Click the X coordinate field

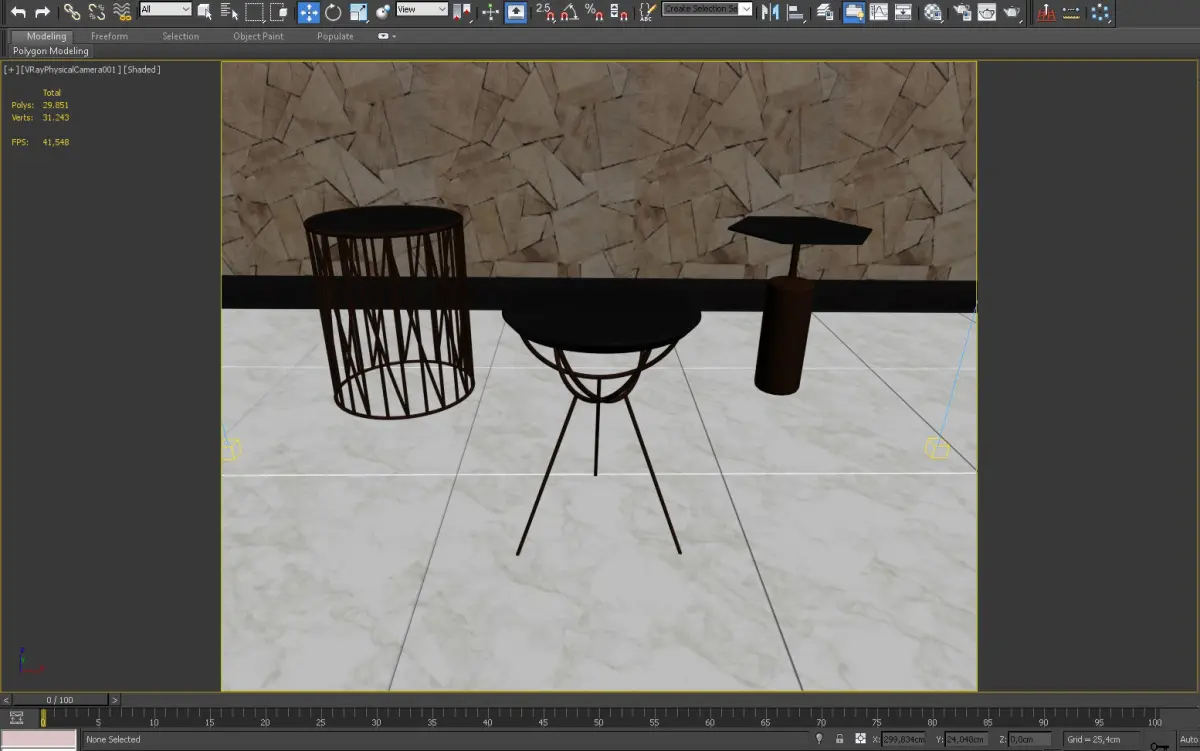click(x=903, y=740)
